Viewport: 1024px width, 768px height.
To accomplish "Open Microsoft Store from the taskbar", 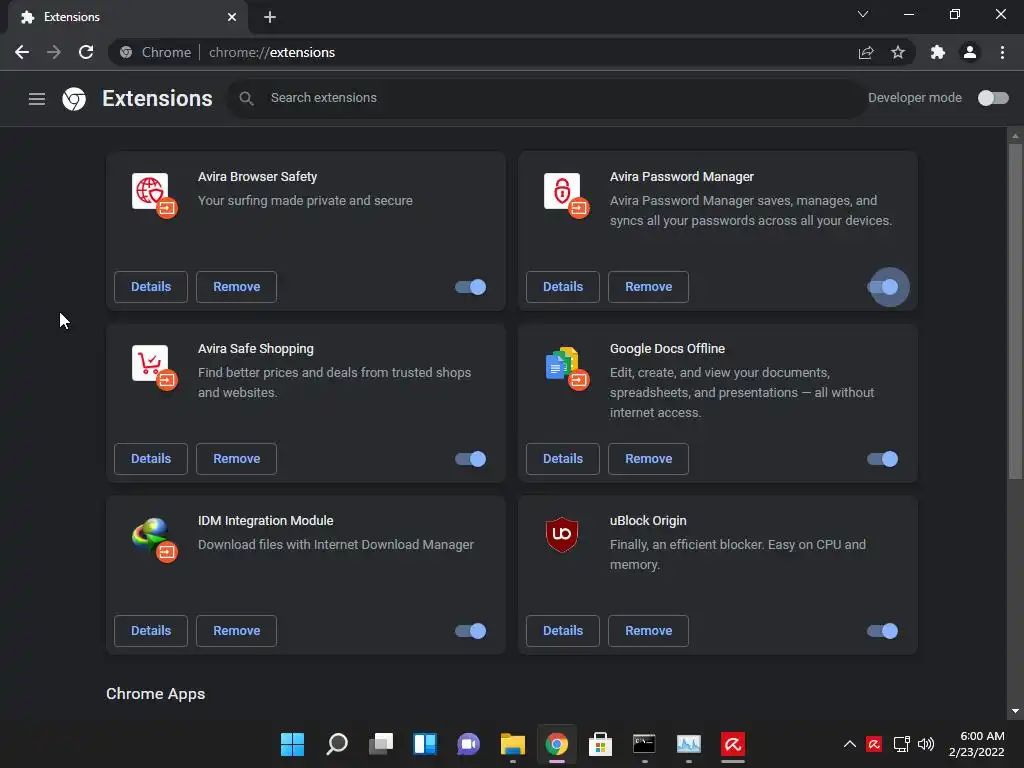I will point(600,744).
